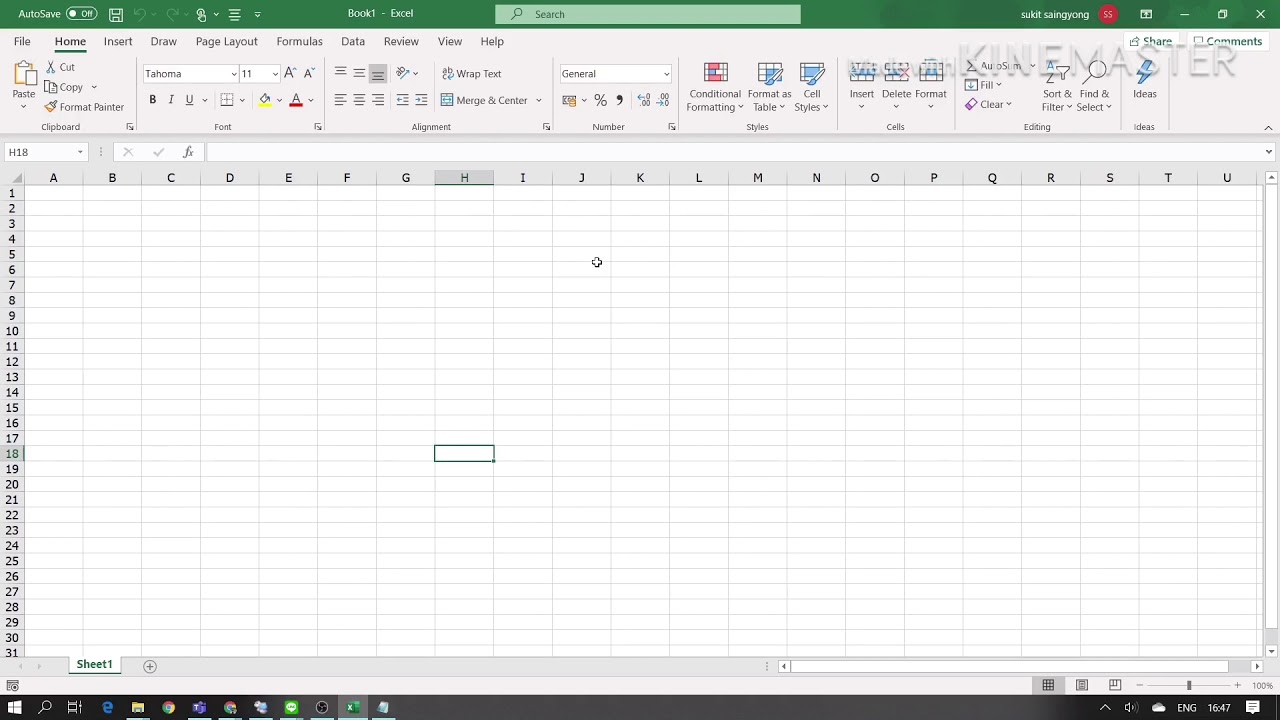This screenshot has height=720, width=1280.
Task: Click the Increase Indent icon
Action: tap(421, 100)
